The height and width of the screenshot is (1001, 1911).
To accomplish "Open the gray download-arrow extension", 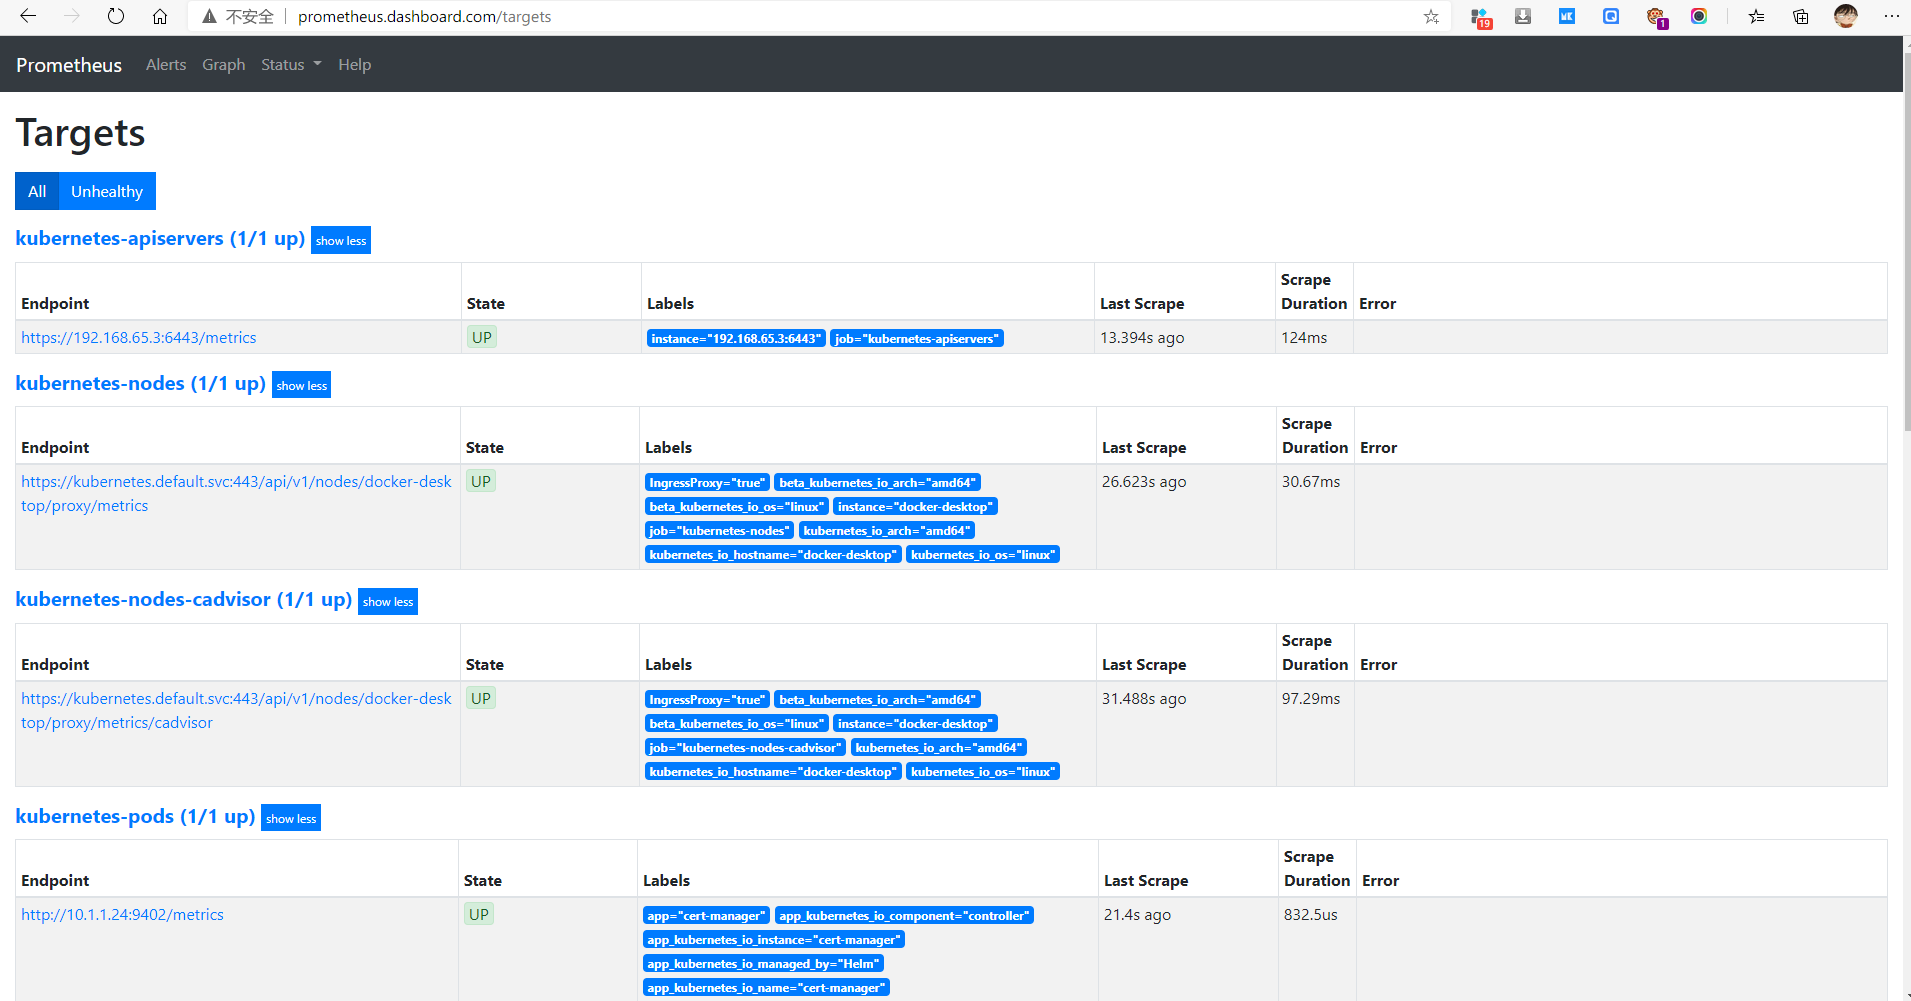I will click(x=1523, y=16).
